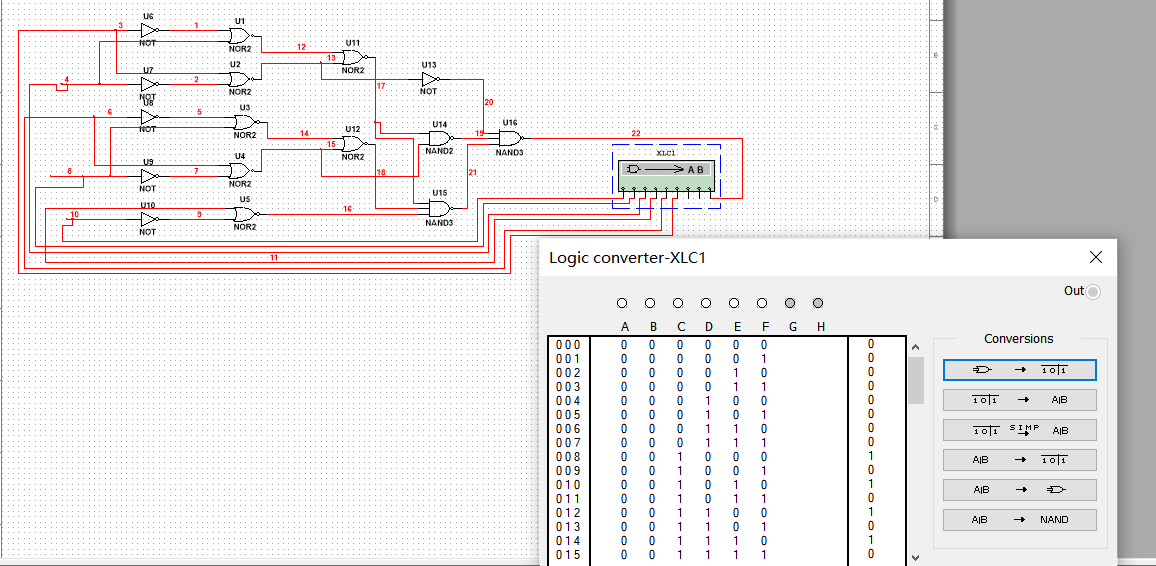The image size is (1156, 566).
Task: Click the truth table scrollbar thumb
Action: [x=916, y=380]
